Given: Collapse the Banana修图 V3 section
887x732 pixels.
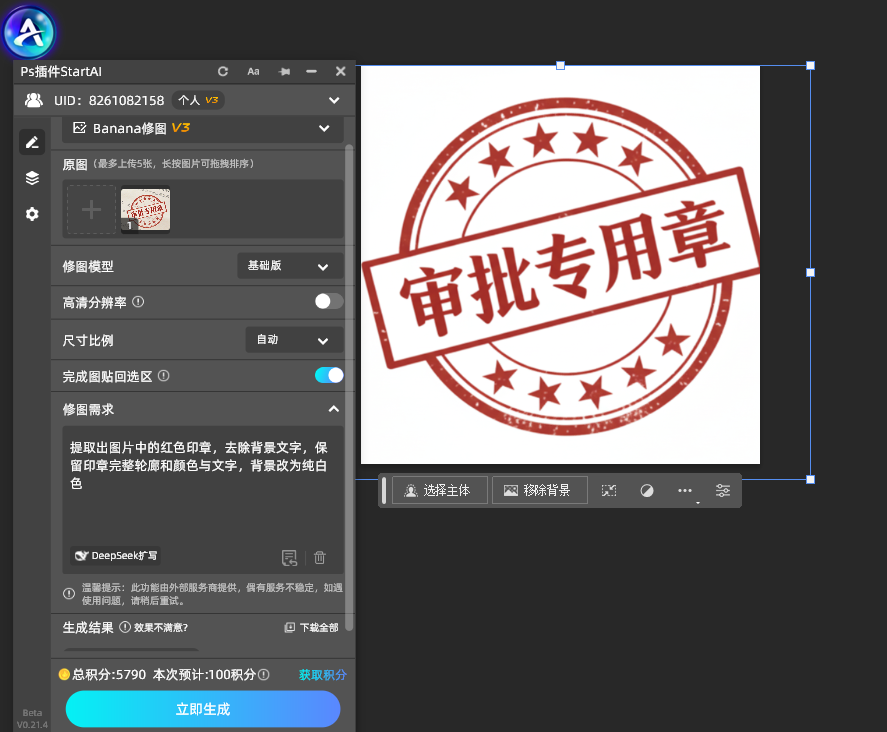Looking at the screenshot, I should 323,128.
